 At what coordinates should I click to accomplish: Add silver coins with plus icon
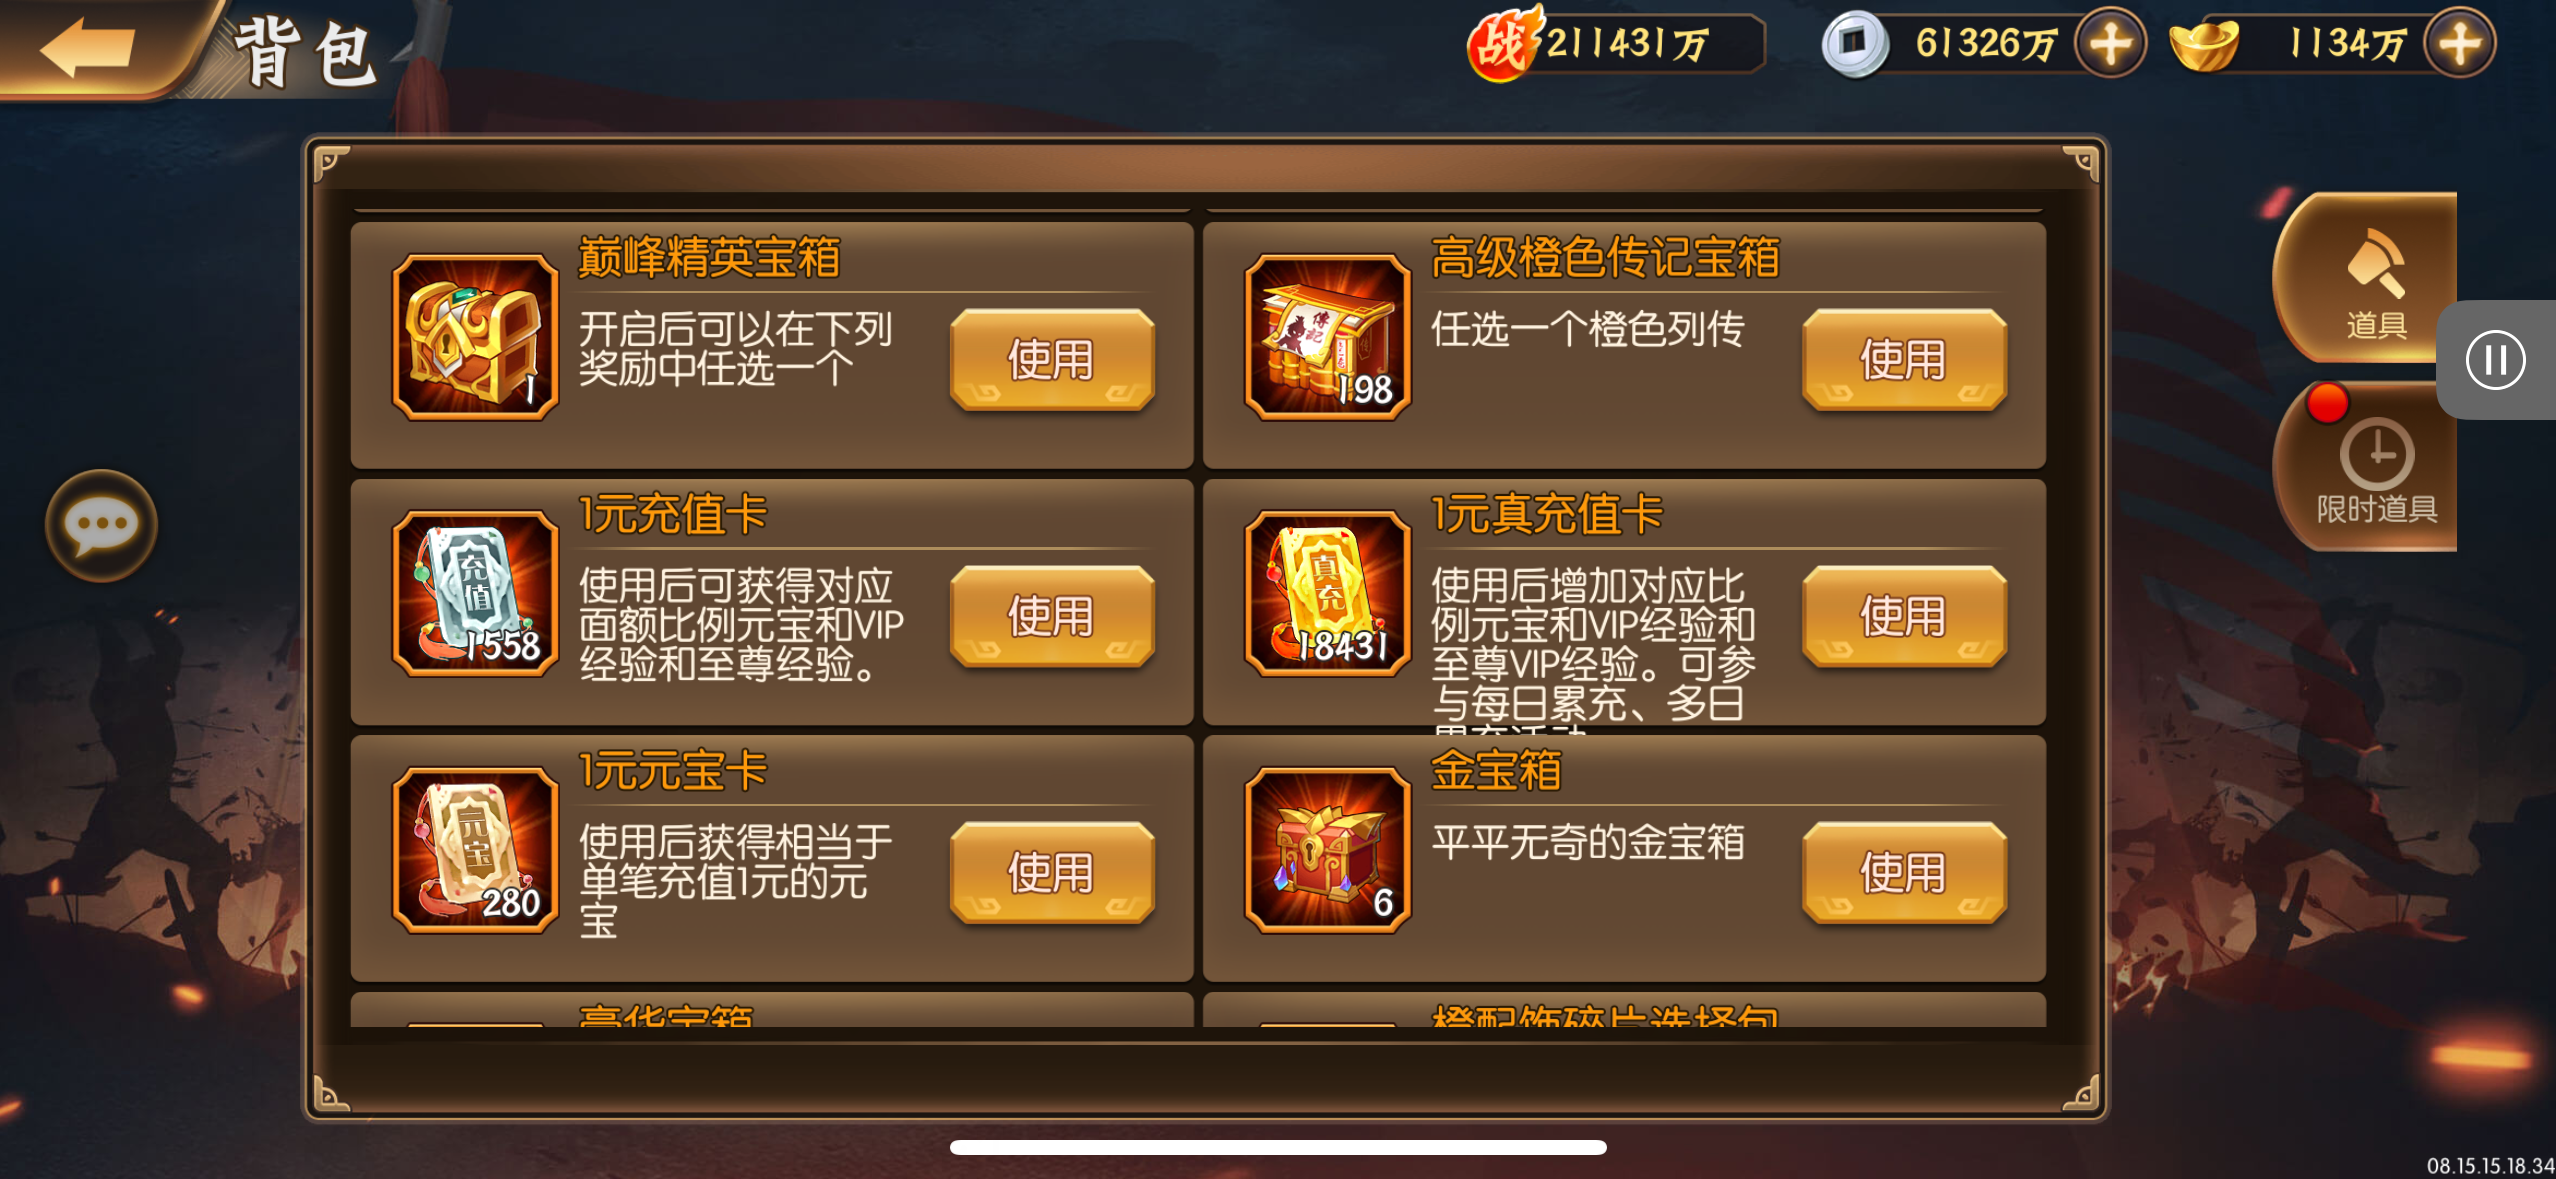(x=2110, y=43)
